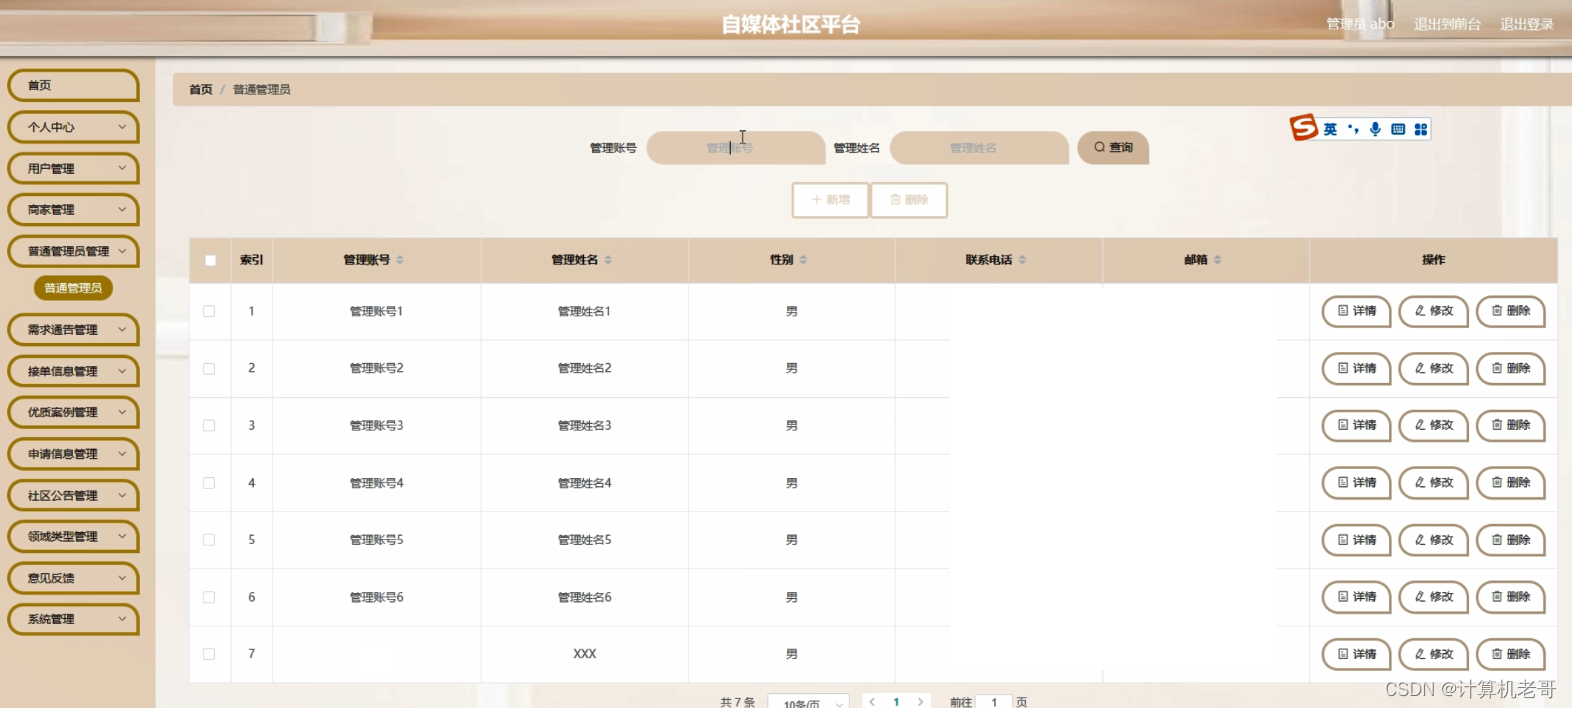Collapse the 普通管理员管理 sidebar menu
The width and height of the screenshot is (1572, 708).
pos(73,251)
